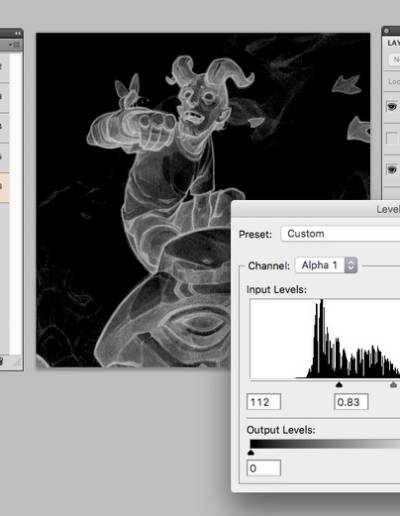Open the blend mode dropdown in Layers panel

(x=395, y=60)
